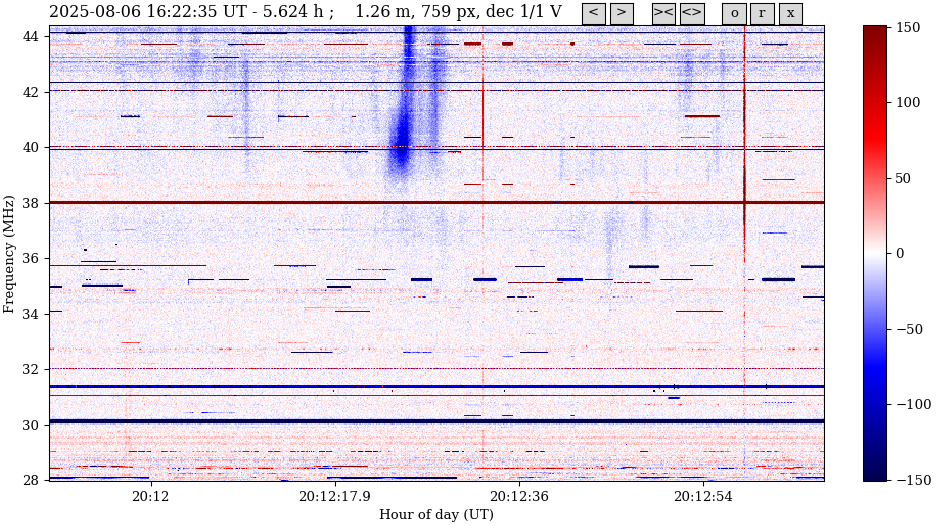Click the '<' shift-left button
The height and width of the screenshot is (526, 938).
pos(593,13)
